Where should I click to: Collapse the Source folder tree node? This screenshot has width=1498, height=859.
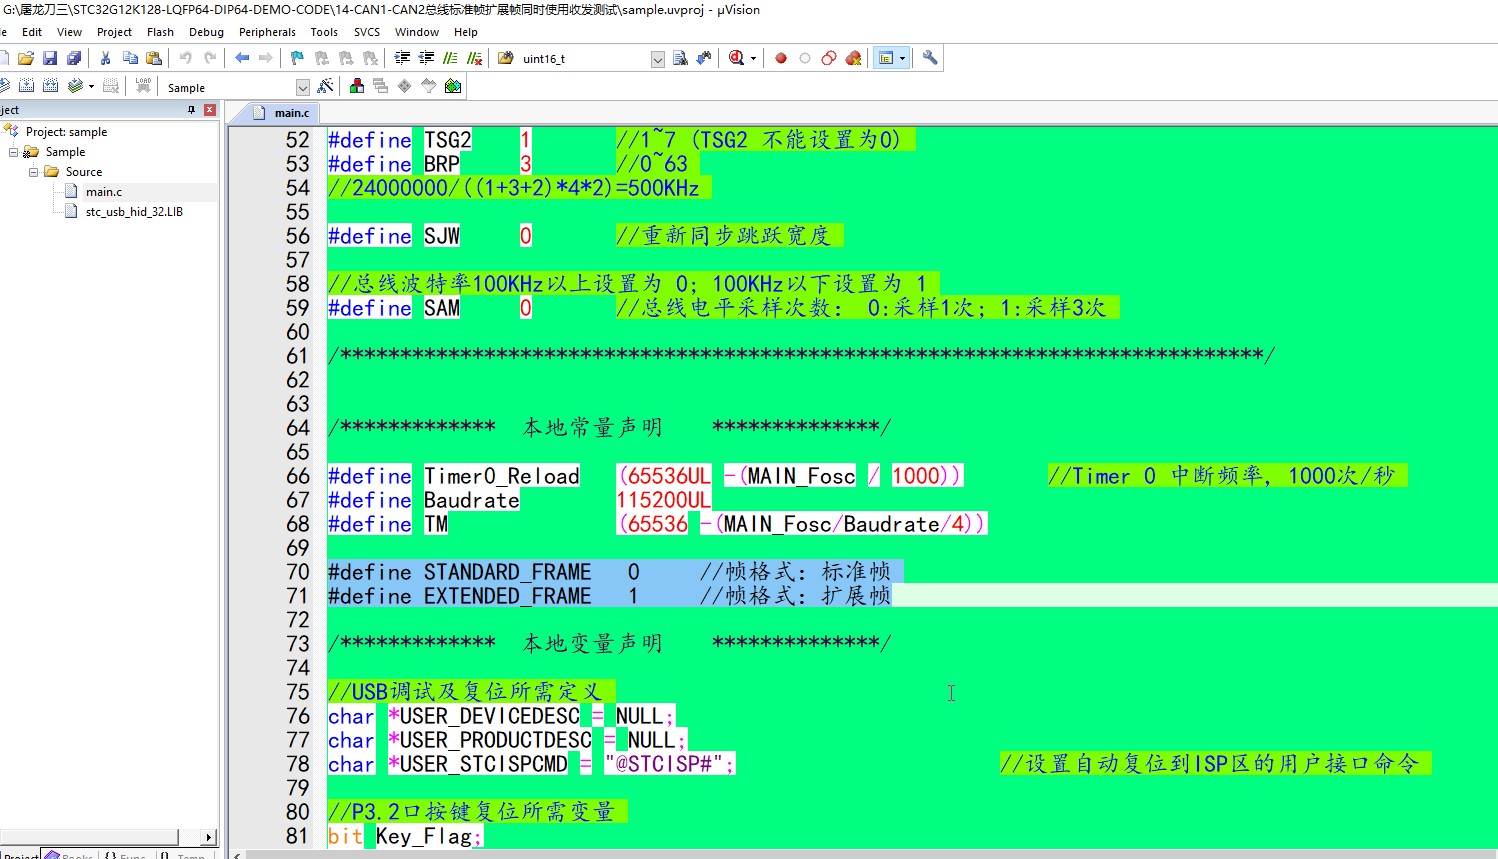33,172
